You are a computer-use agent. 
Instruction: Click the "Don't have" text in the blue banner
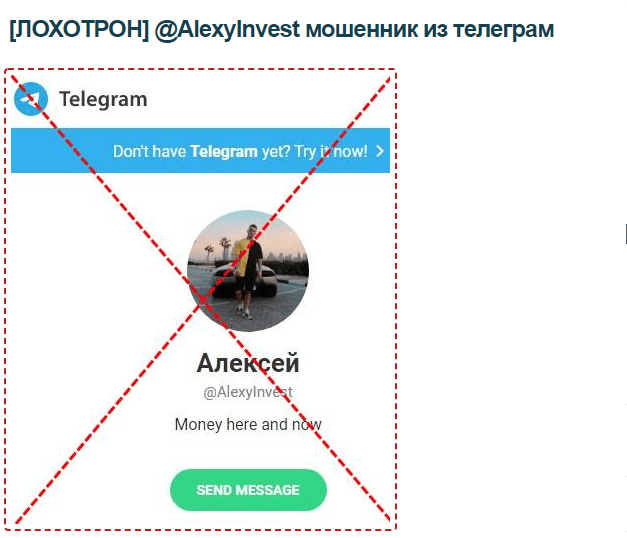(150, 152)
